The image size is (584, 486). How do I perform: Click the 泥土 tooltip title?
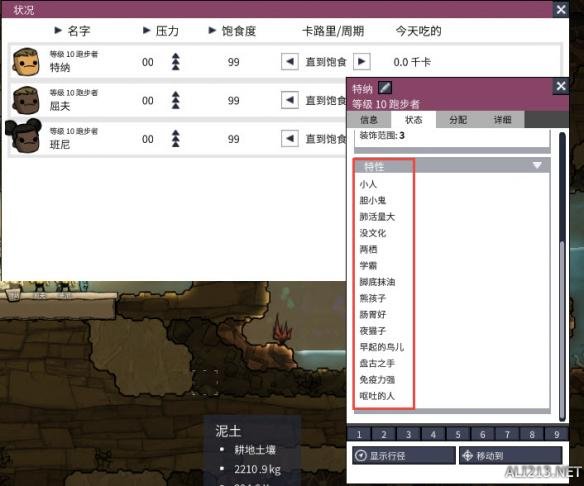(x=228, y=431)
